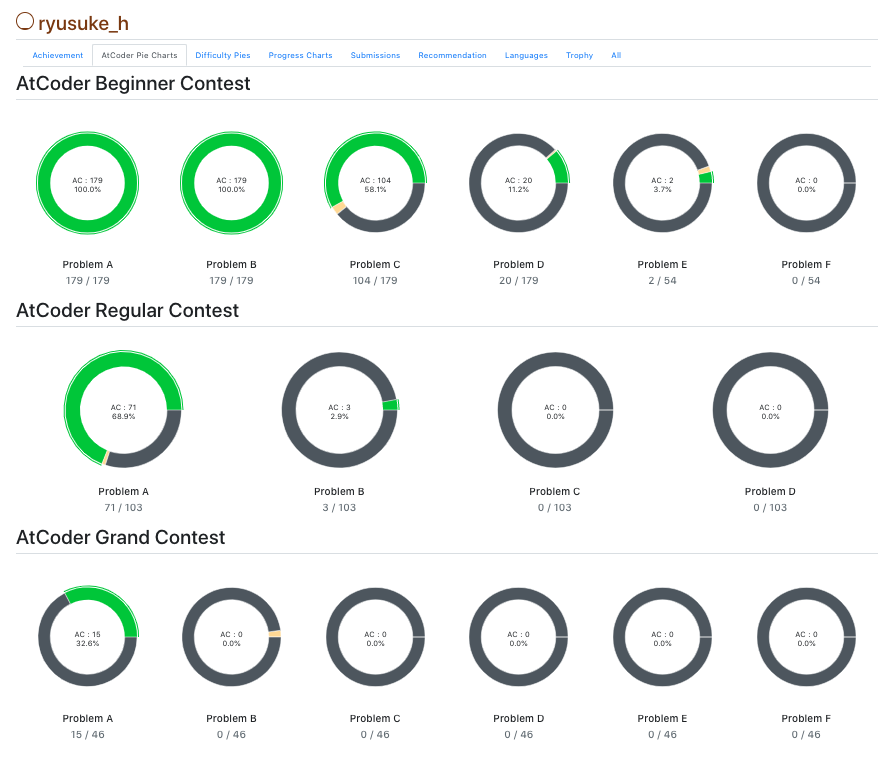Click the Problem E label under Beginner Contest
Viewport: 882px width, 780px height.
pyautogui.click(x=662, y=264)
